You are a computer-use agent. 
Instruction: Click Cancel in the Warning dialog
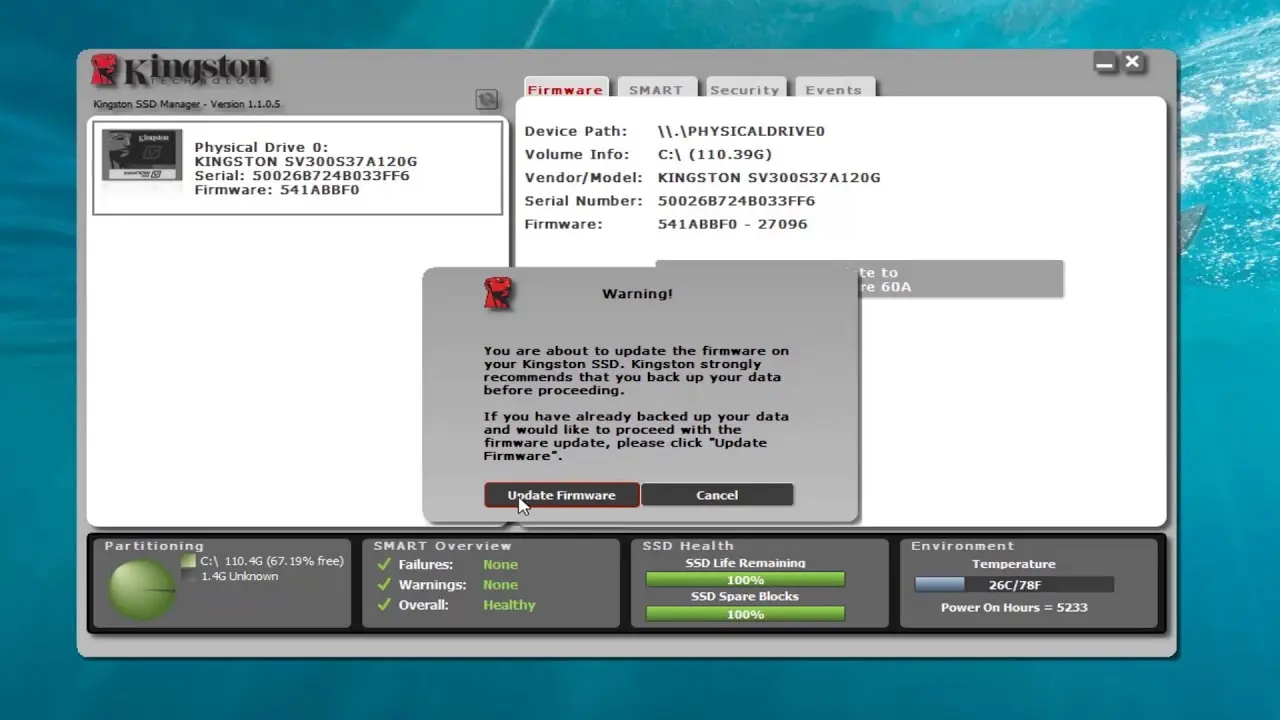(x=717, y=495)
